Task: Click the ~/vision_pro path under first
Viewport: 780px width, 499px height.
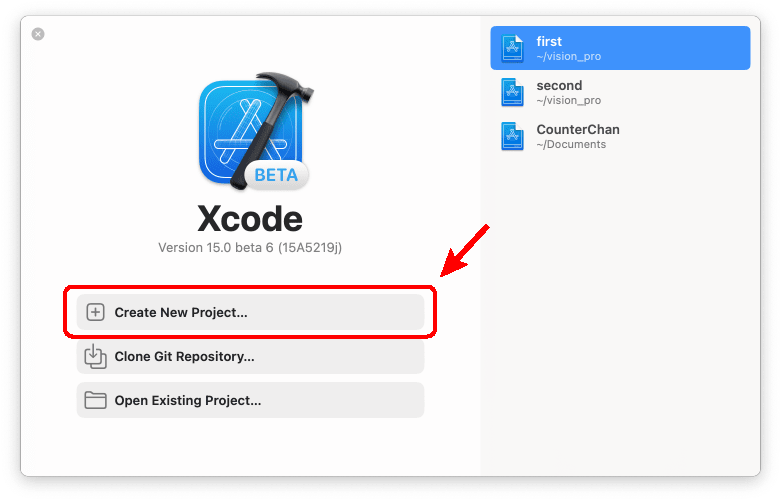Action: coord(568,56)
